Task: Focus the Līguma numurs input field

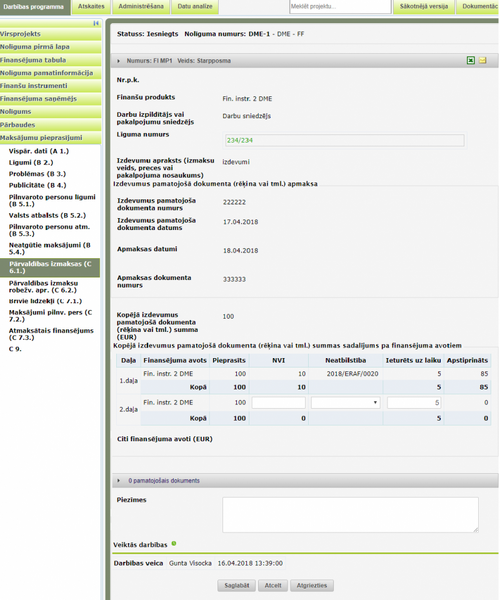Action: (345, 140)
